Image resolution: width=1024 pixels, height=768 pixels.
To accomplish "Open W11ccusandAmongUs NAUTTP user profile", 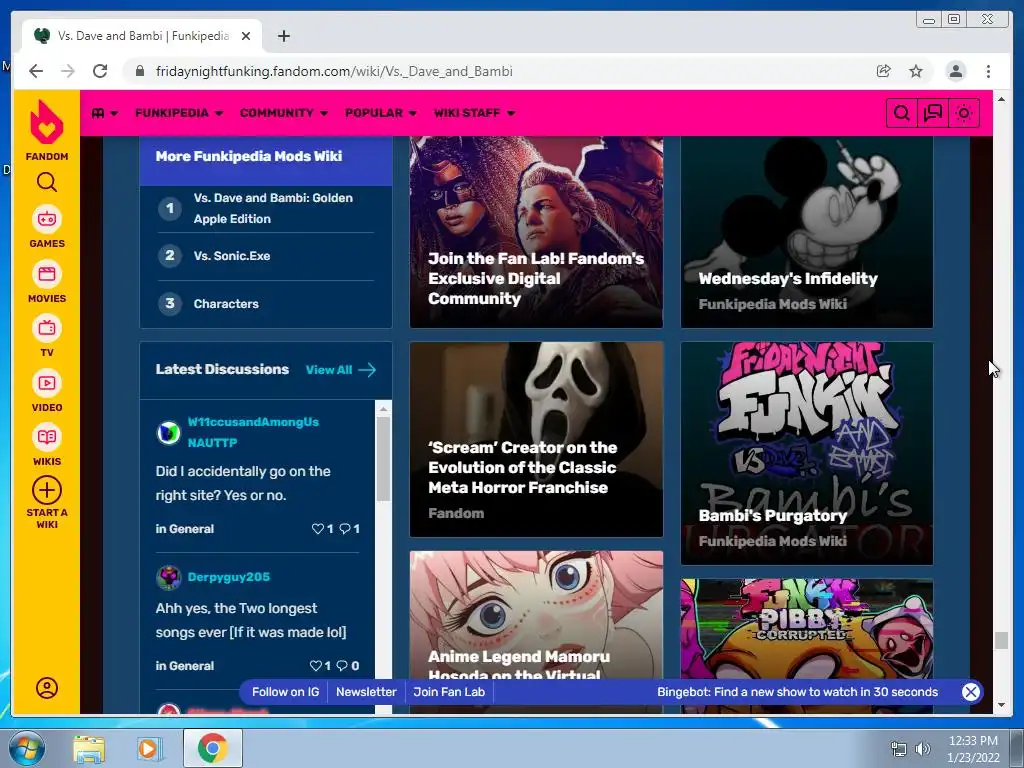I will (253, 432).
